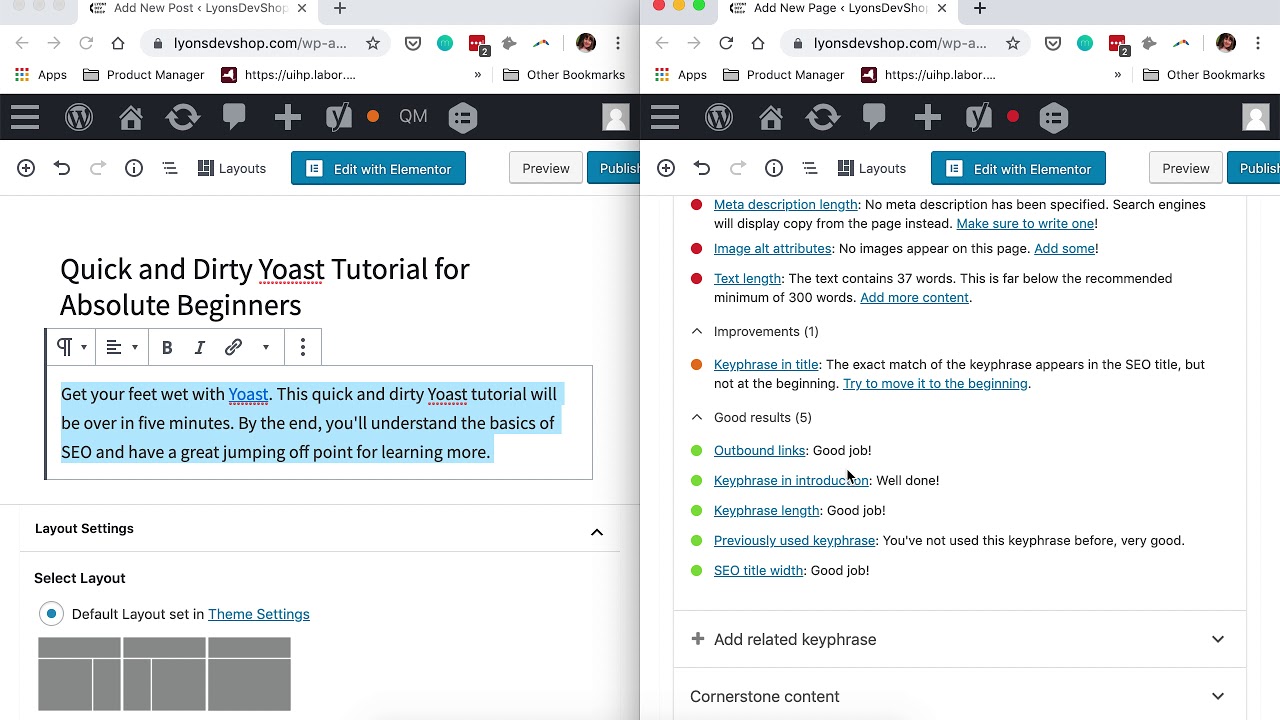Toggle bold formatting in block toolbar
Viewport: 1280px width, 720px height.
(x=167, y=347)
